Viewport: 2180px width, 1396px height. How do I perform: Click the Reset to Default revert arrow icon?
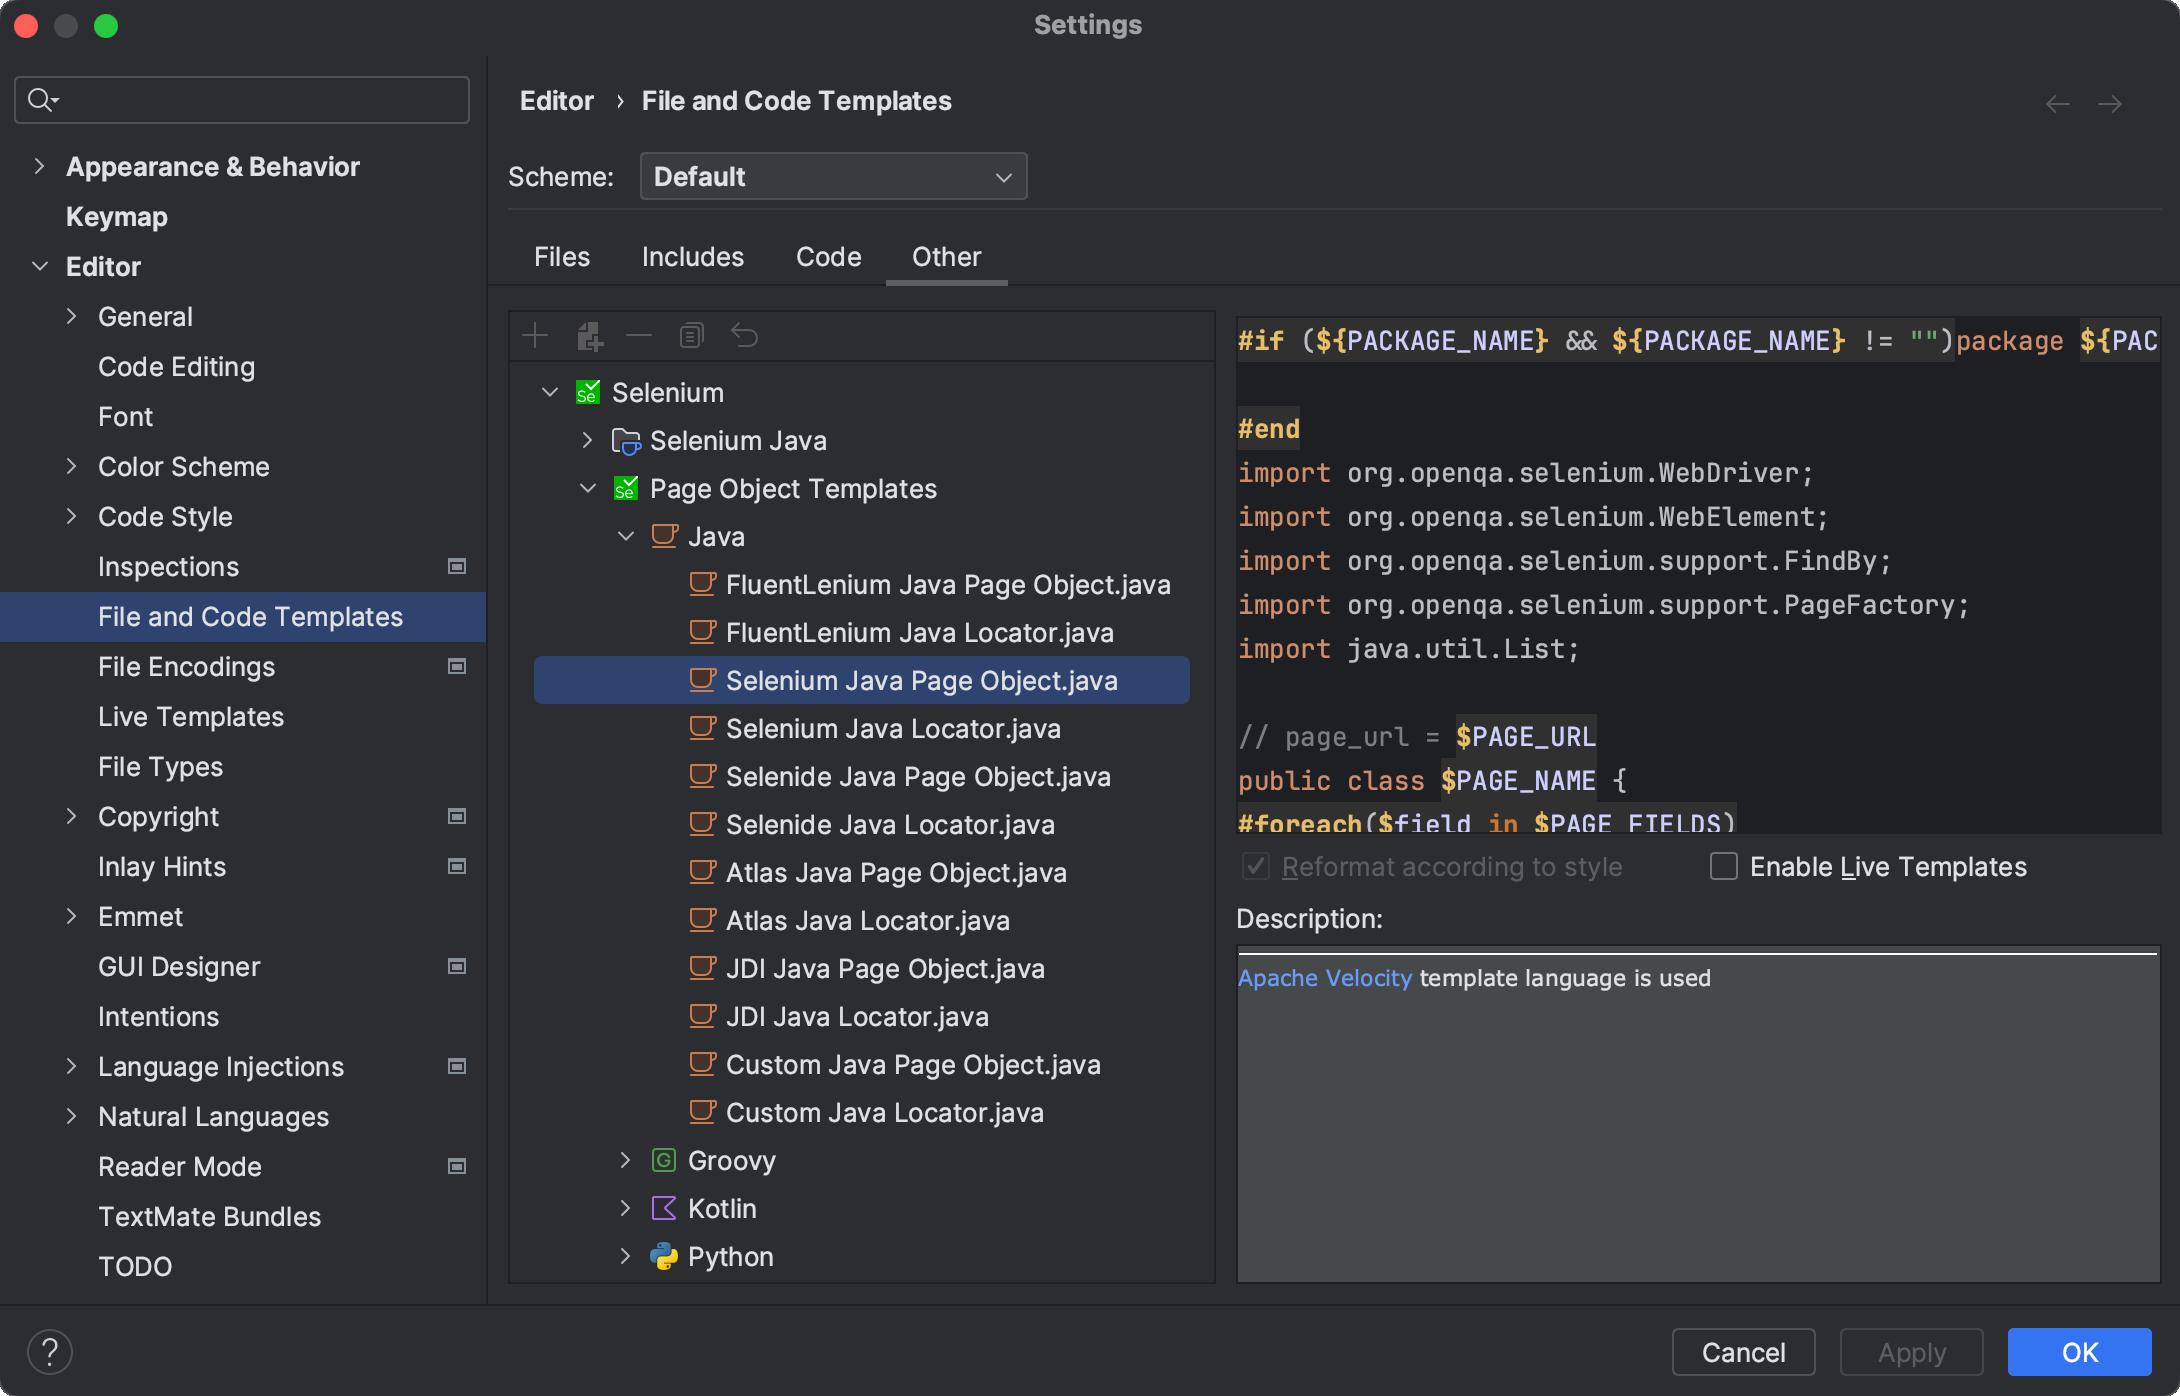745,335
